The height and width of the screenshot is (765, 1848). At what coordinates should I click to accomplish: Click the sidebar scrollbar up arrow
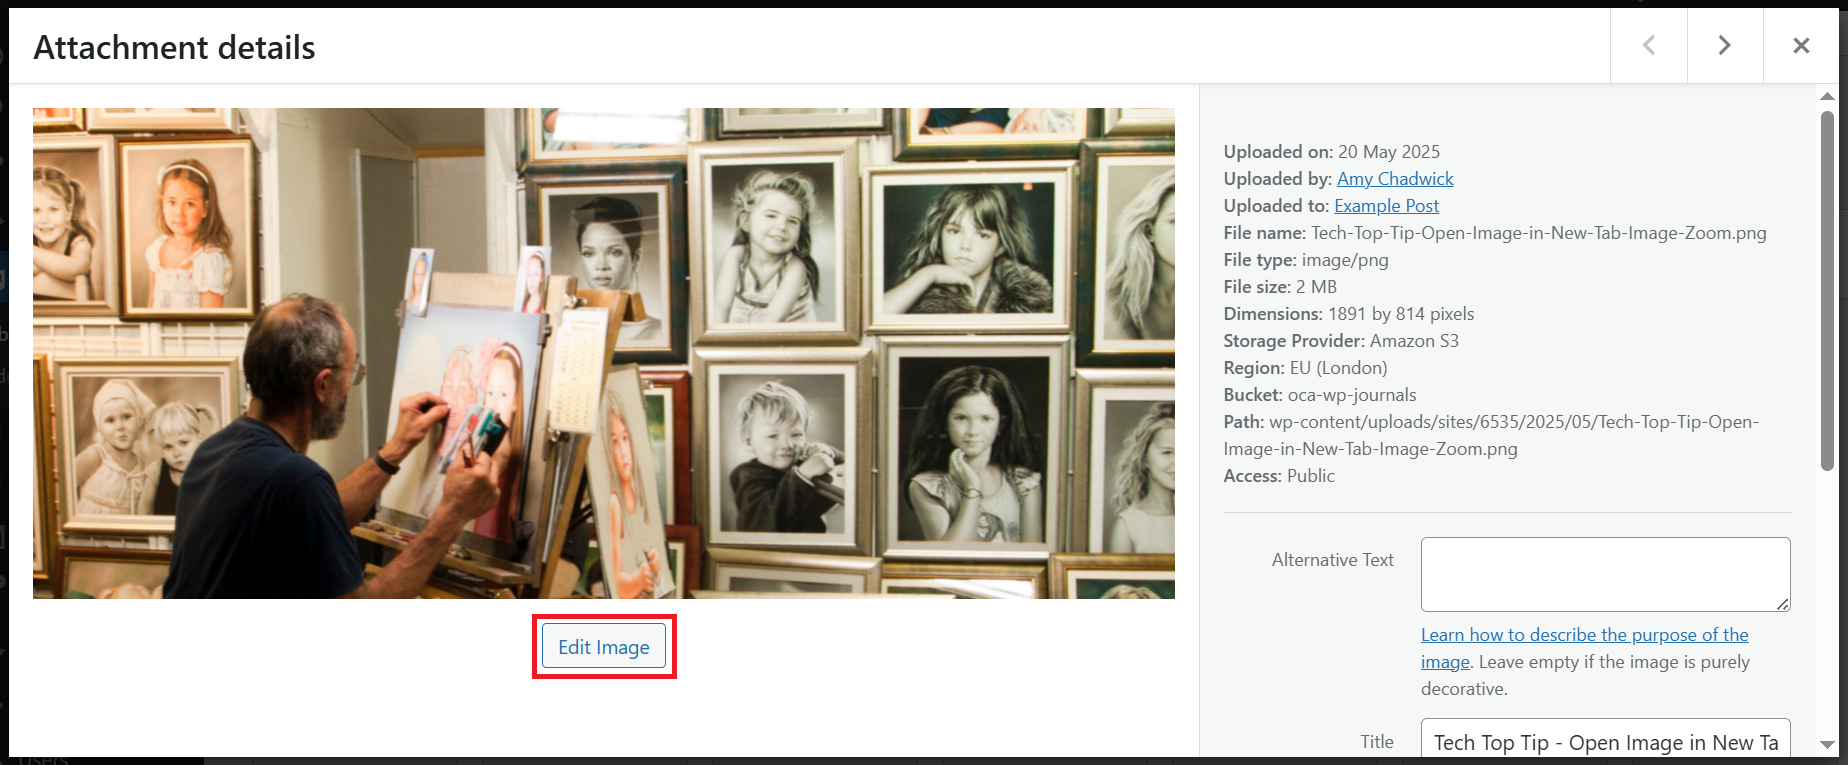1827,97
